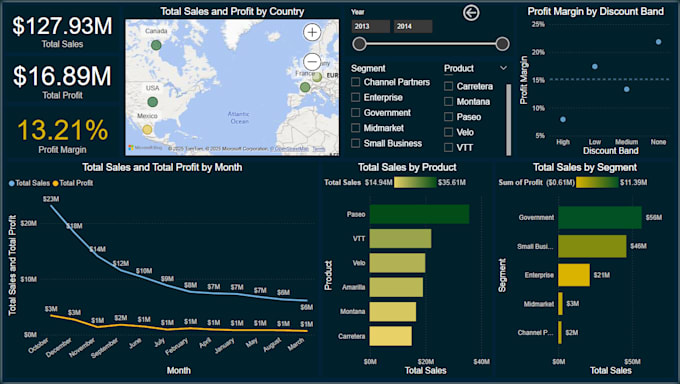Viewport: 680px width, 384px height.
Task: Click the 2013 year start field
Action: [370, 26]
